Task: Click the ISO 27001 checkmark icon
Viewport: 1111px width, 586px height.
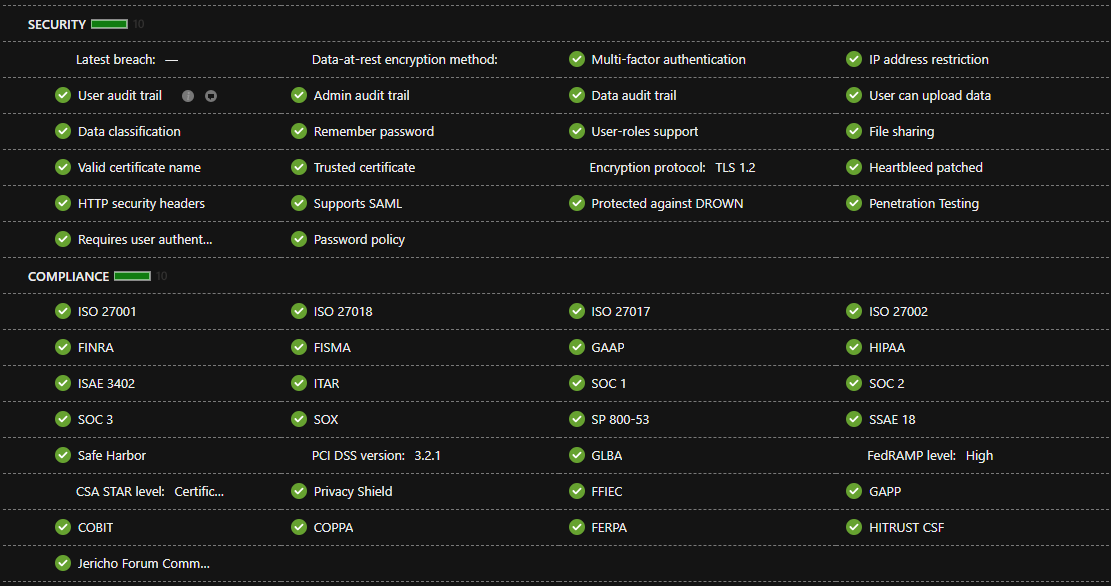Action: click(63, 312)
